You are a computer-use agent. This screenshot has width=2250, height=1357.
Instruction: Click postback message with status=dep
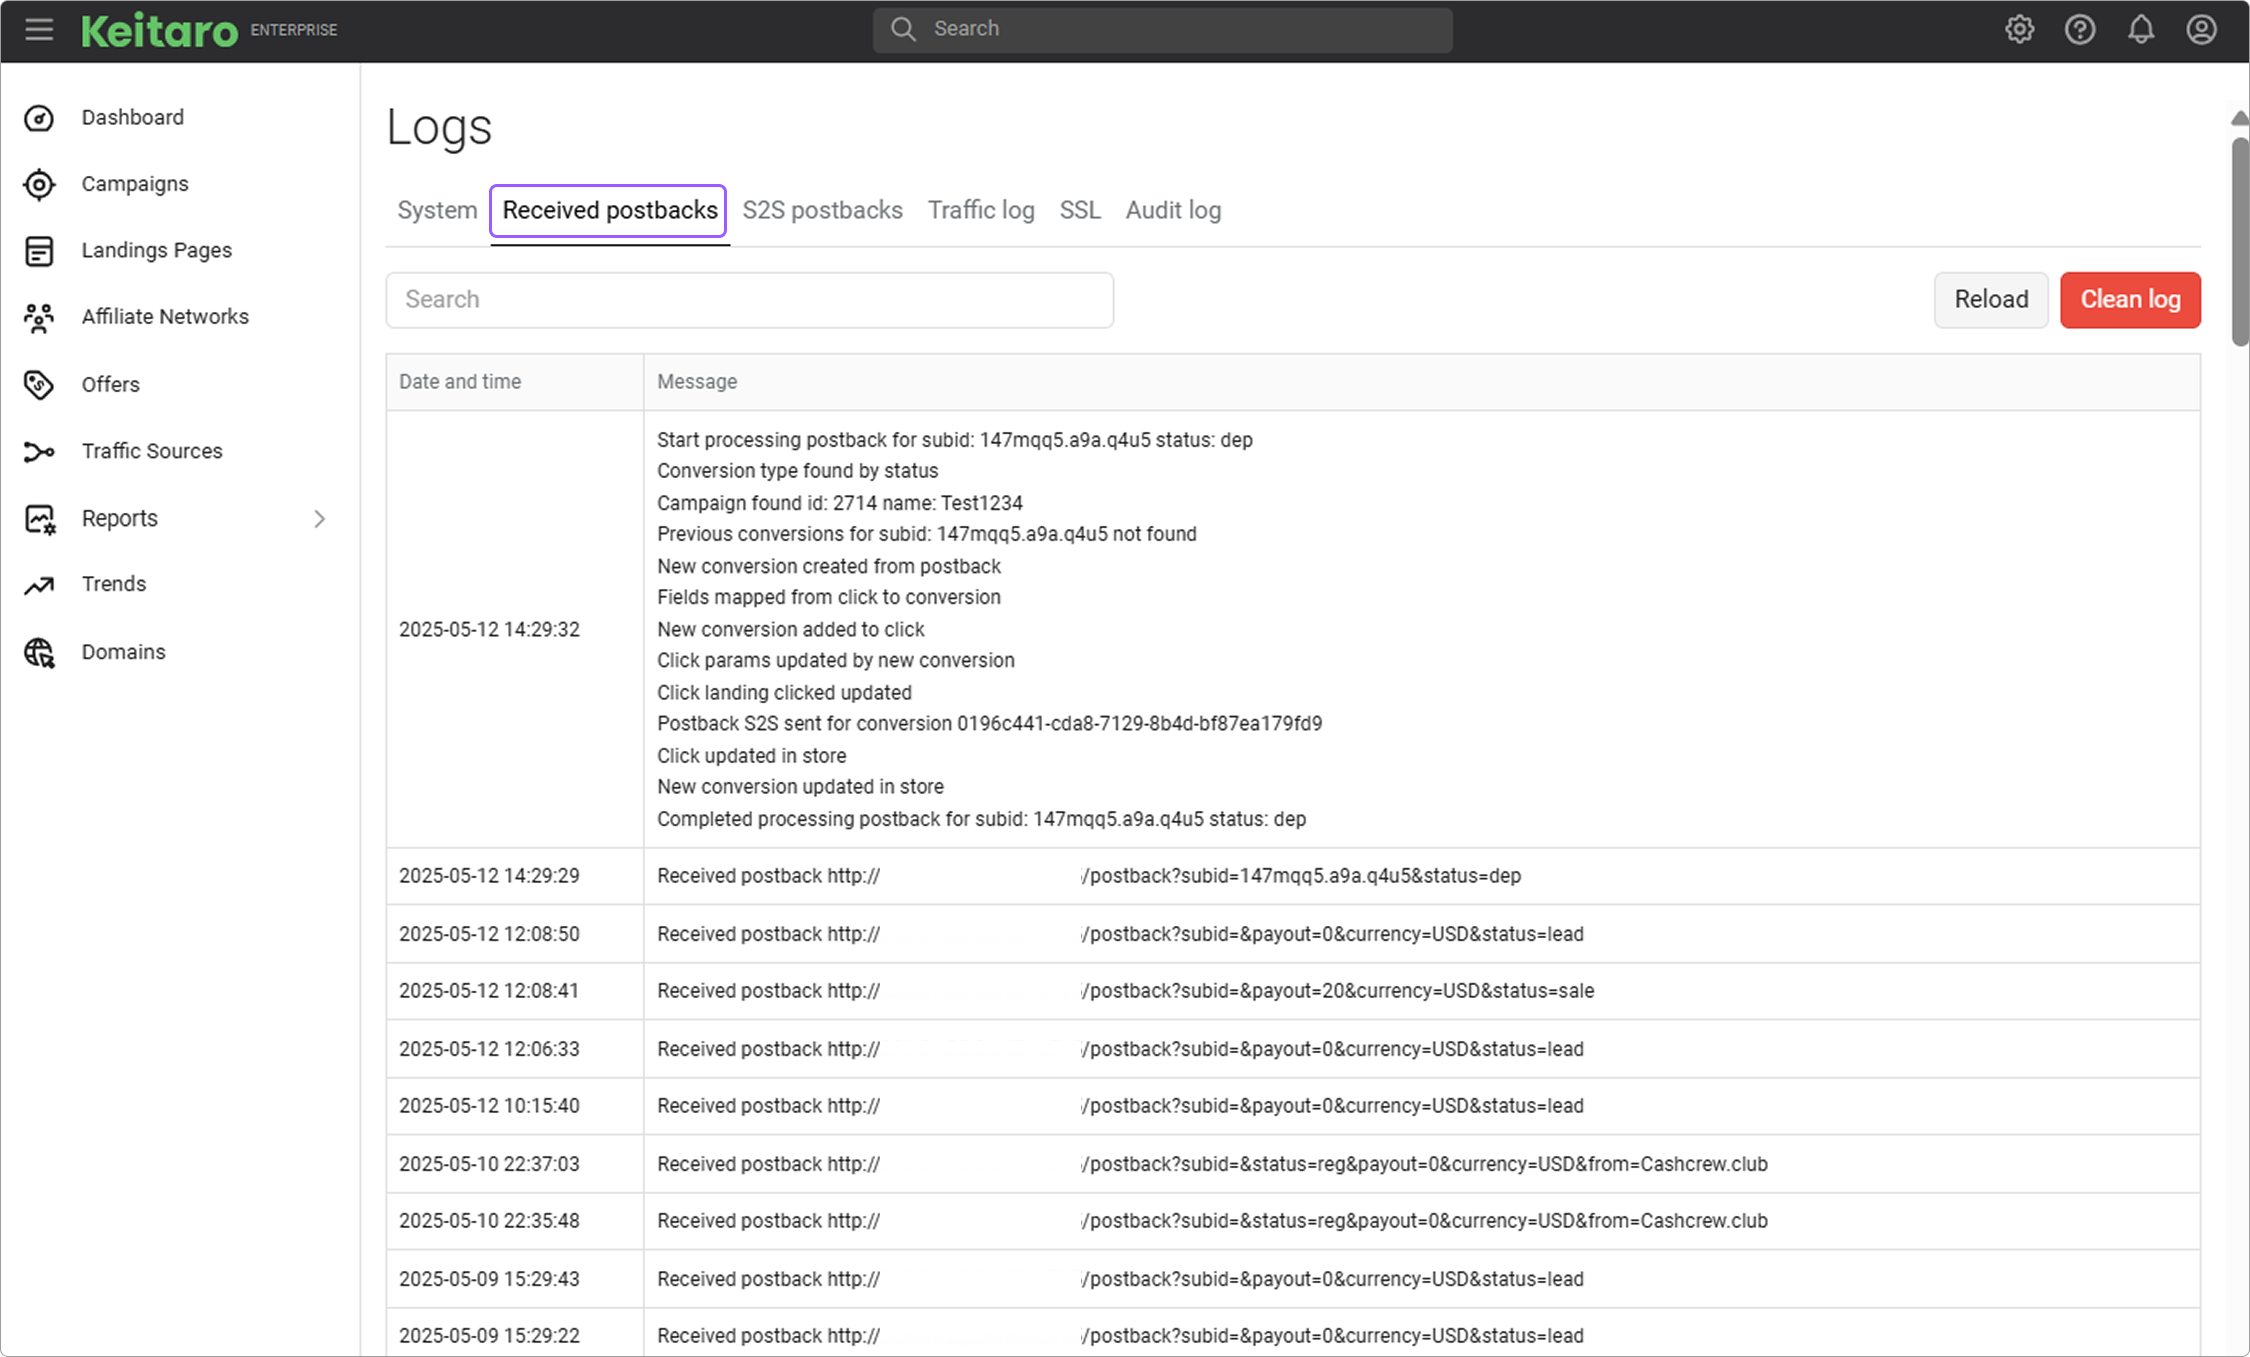tap(1089, 876)
